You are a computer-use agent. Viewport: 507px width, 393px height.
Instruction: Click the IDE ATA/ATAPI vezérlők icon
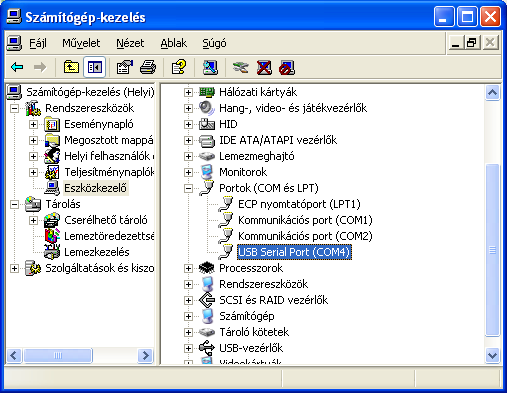207,140
